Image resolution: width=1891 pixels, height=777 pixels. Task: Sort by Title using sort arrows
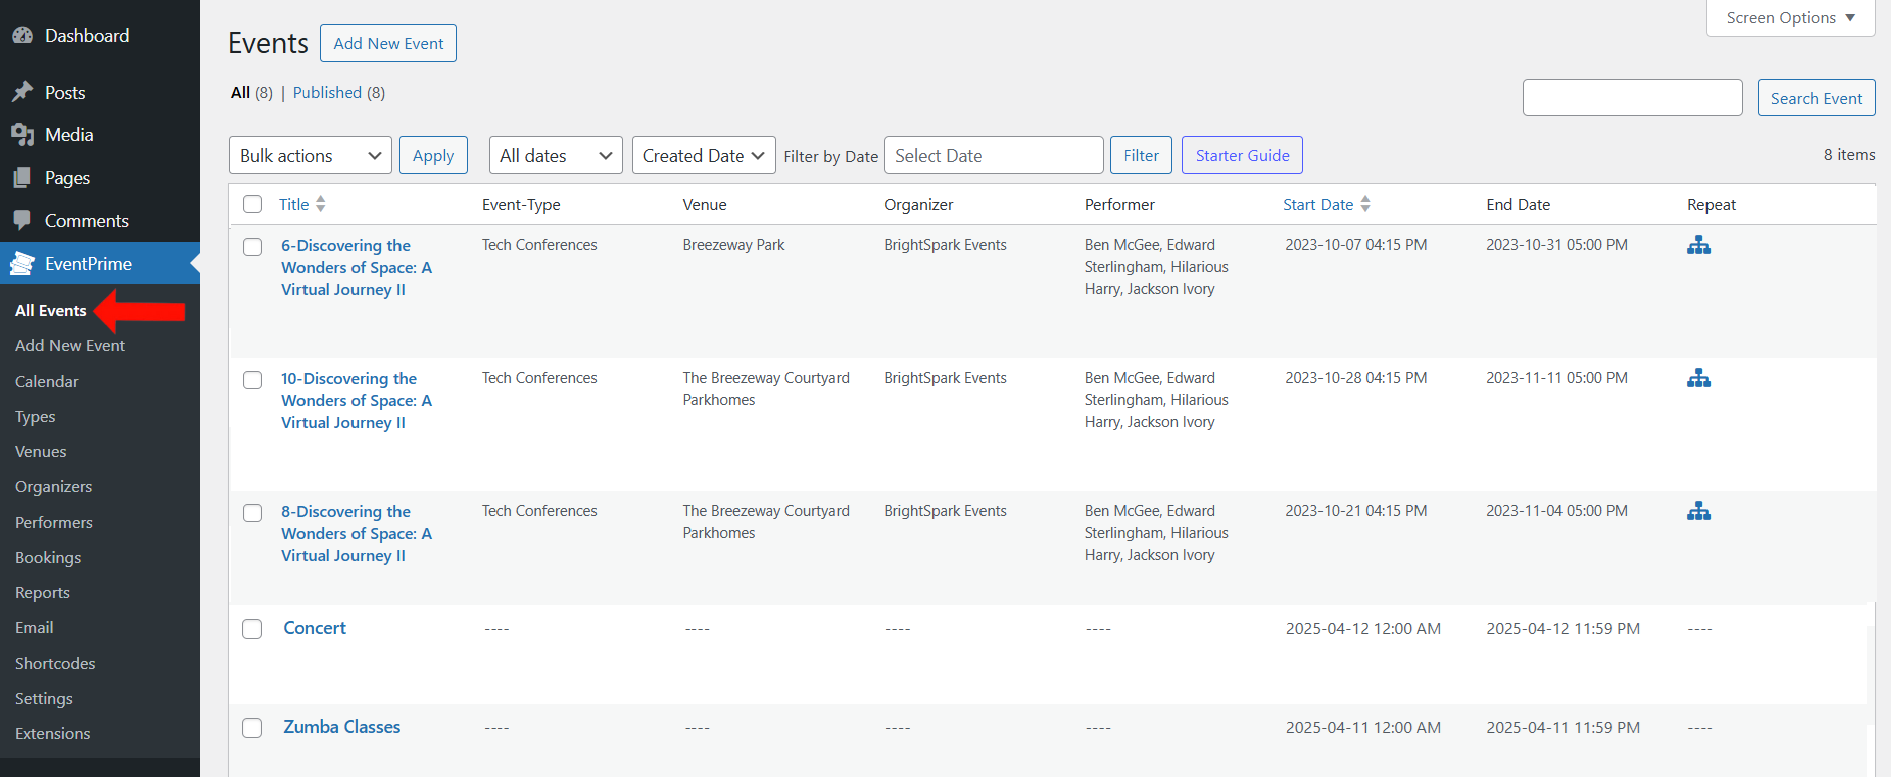click(320, 204)
